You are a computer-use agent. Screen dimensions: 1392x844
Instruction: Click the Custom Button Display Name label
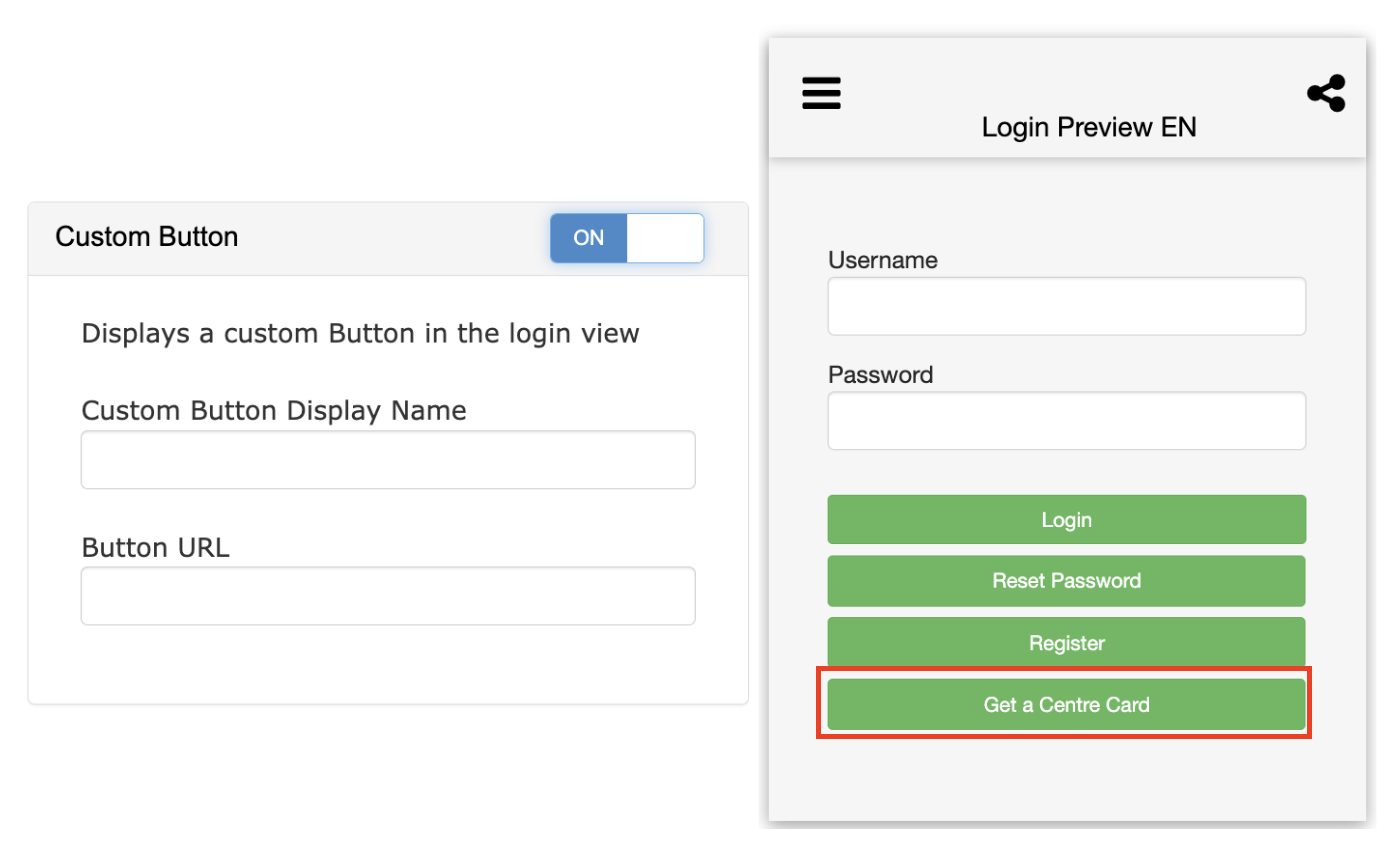[274, 411]
